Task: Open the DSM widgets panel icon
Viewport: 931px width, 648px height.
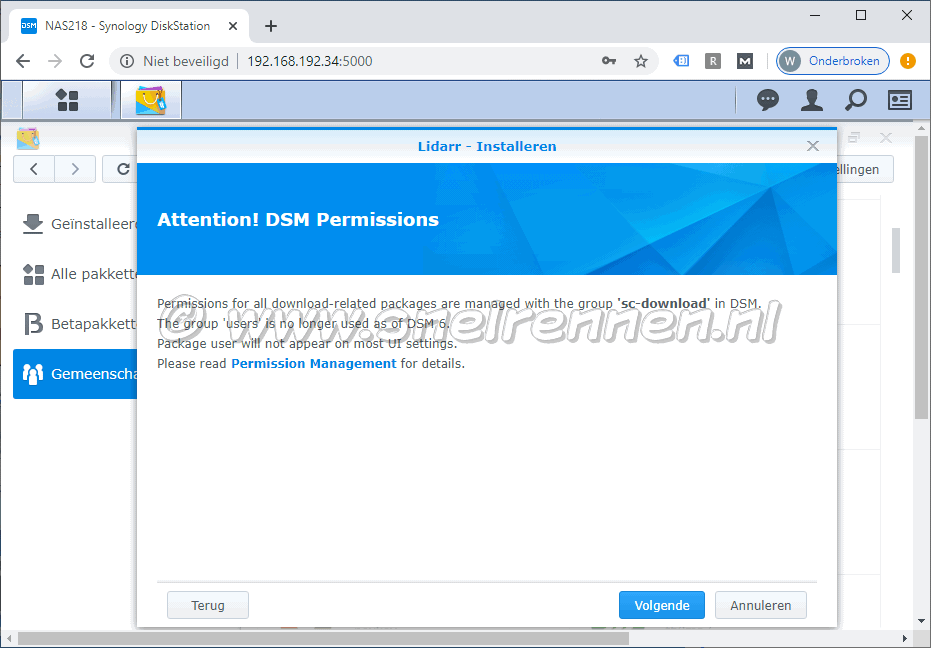Action: 900,100
